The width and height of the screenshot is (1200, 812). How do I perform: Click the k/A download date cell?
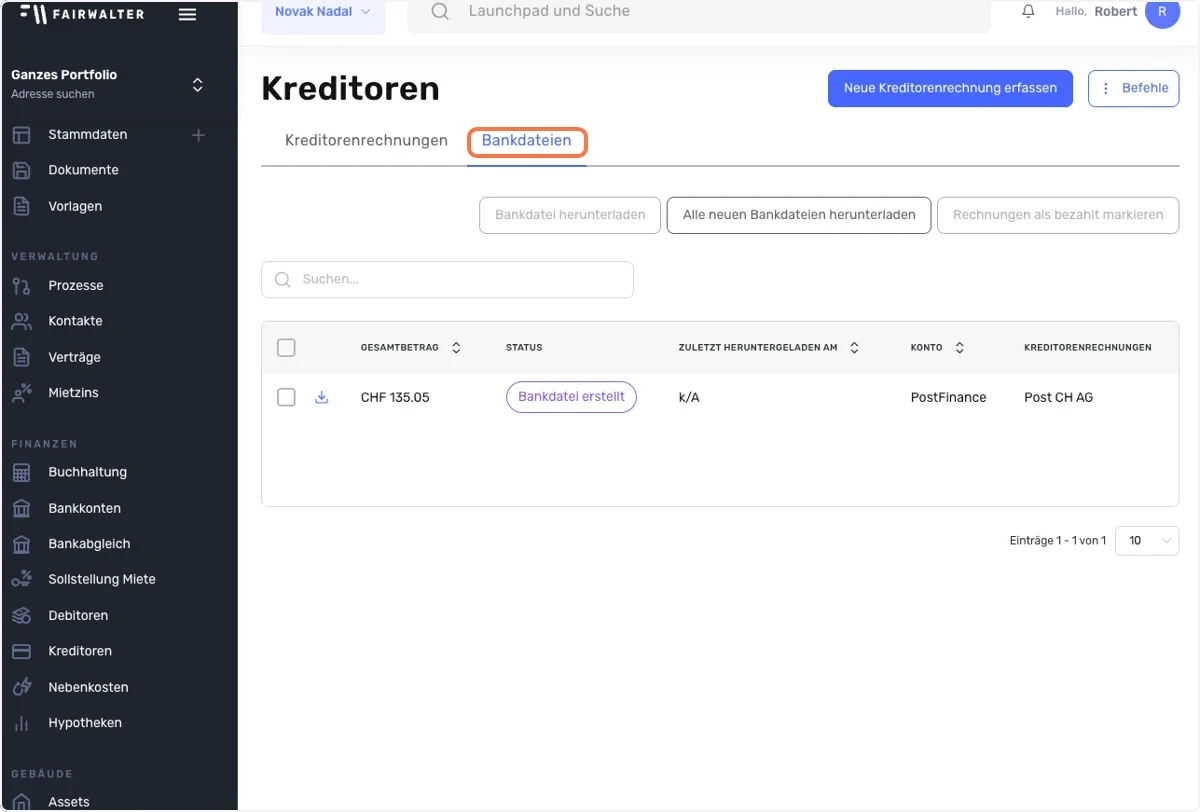[689, 397]
